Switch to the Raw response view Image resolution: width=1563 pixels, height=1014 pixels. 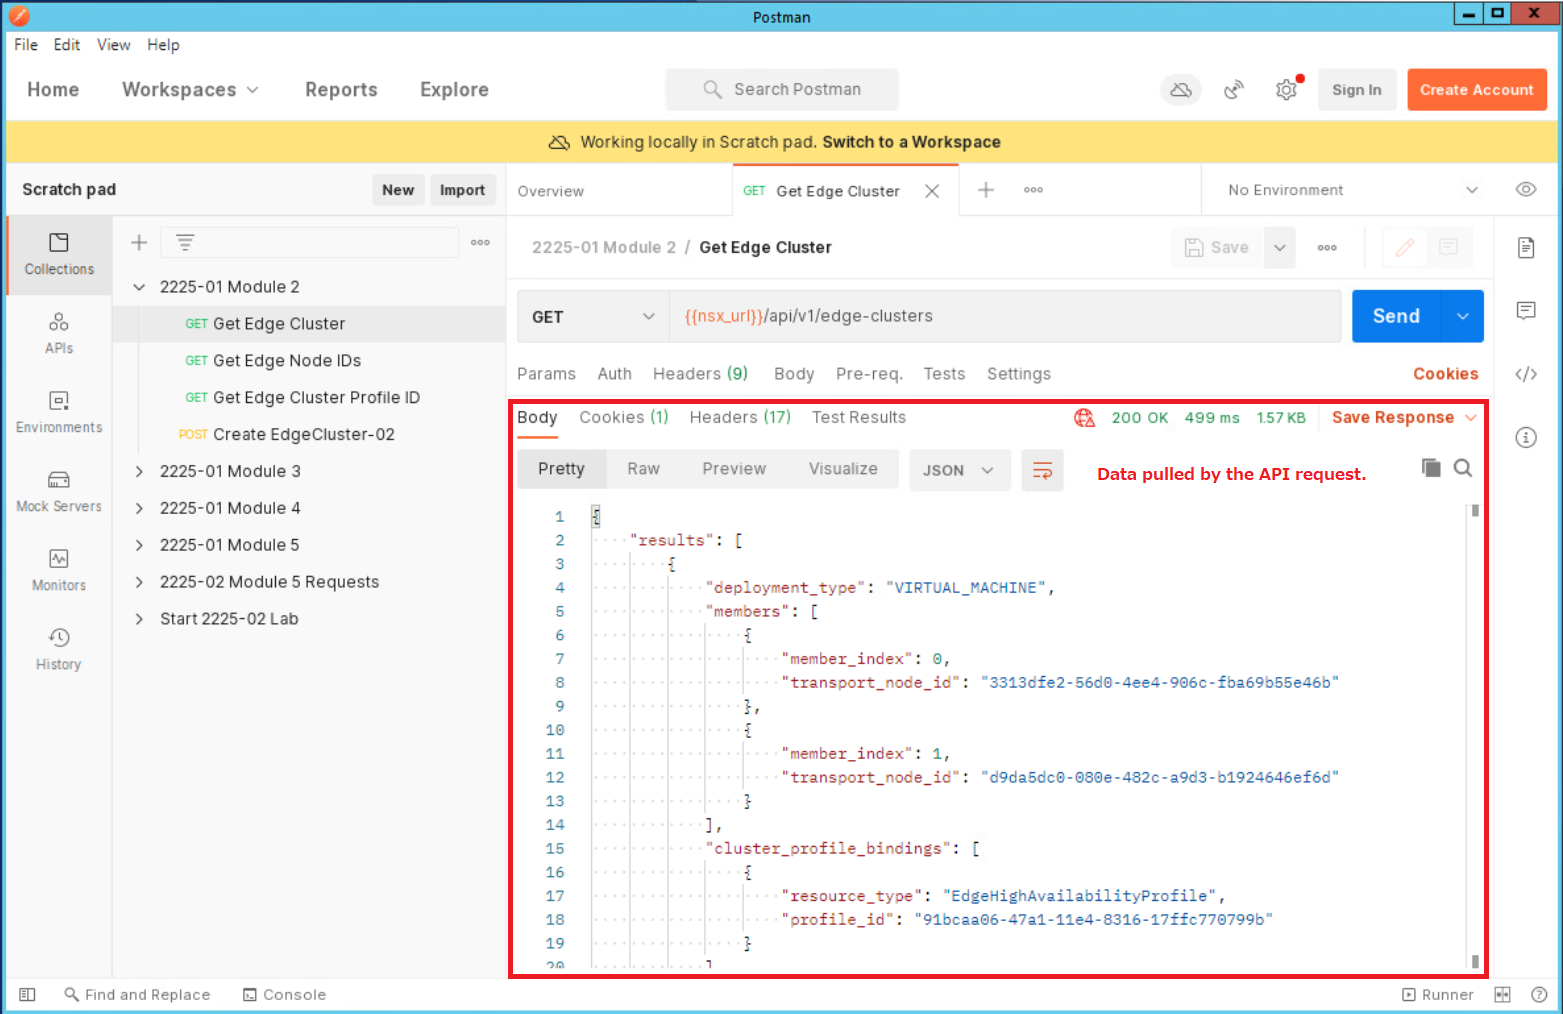(x=642, y=468)
